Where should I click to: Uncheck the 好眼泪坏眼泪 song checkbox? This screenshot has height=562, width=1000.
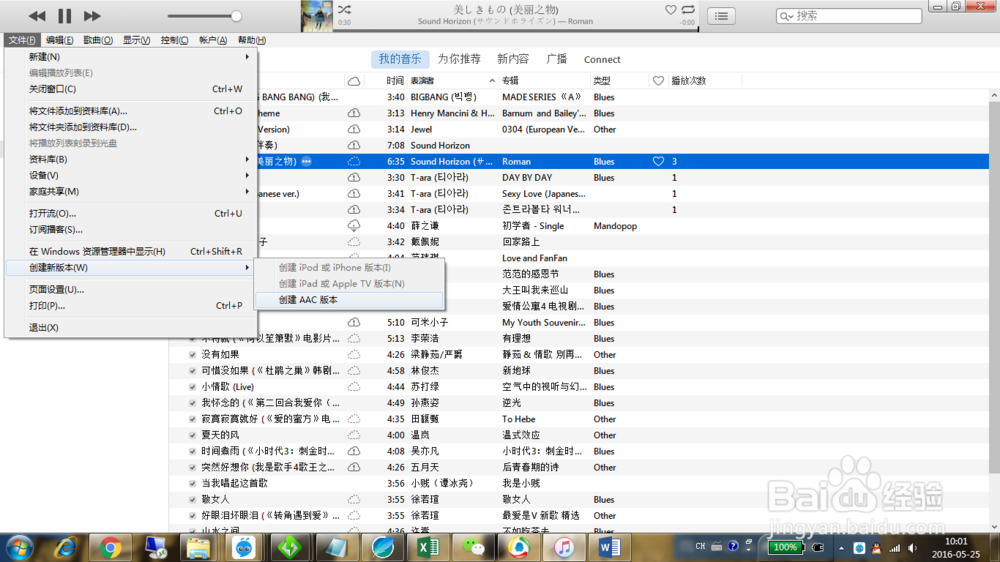(x=193, y=515)
